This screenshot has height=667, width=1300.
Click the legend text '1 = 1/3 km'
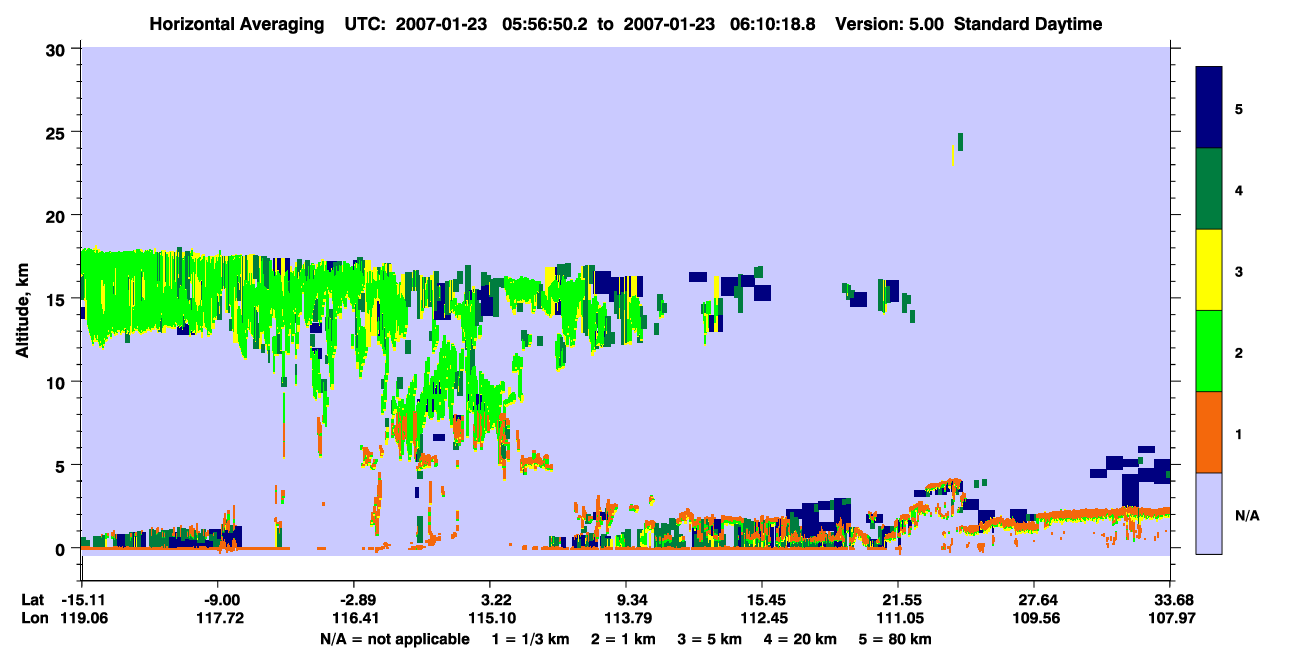pyautogui.click(x=531, y=639)
